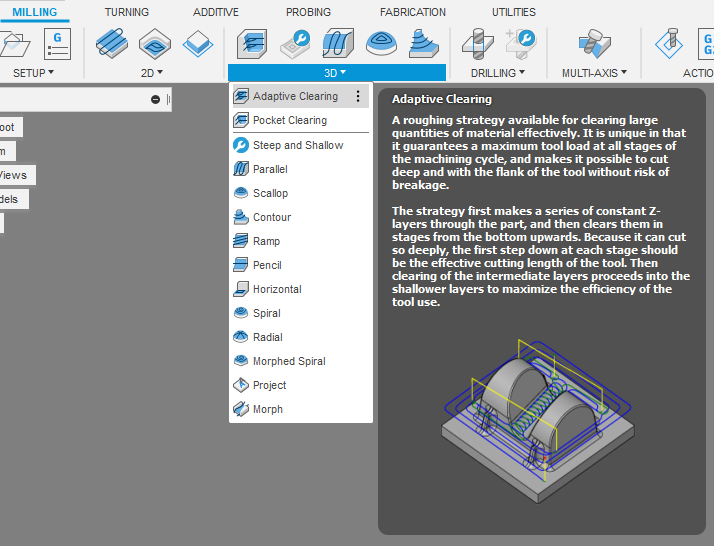The height and width of the screenshot is (546, 714).
Task: Expand the MULTI-AXIS dropdown
Action: click(594, 73)
